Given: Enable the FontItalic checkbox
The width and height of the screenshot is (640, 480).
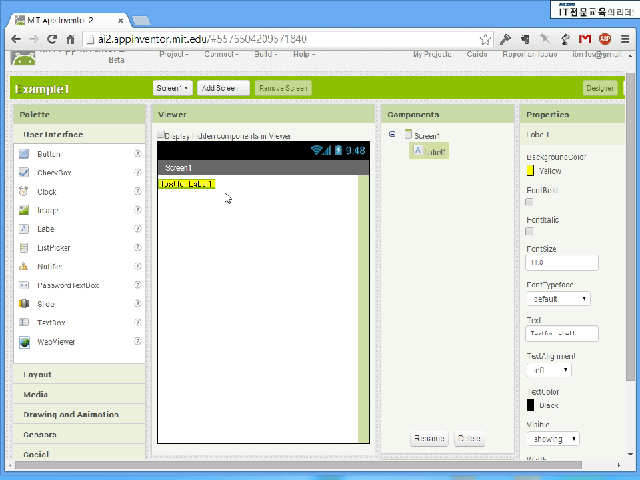Looking at the screenshot, I should pyautogui.click(x=529, y=231).
